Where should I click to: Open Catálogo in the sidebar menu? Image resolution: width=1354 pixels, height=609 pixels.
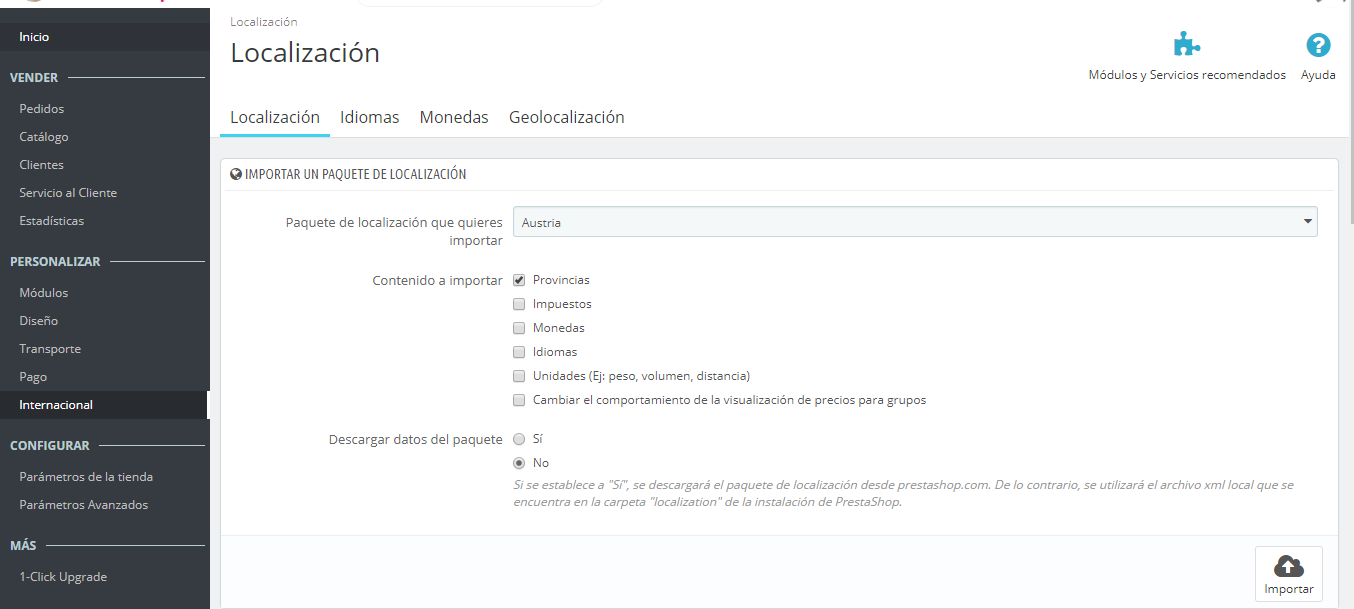[44, 137]
